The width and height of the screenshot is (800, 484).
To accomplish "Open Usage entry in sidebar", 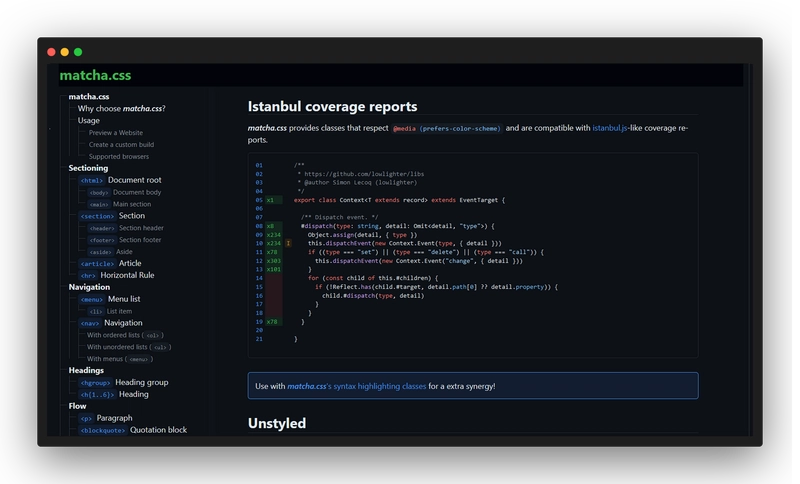I will tap(88, 120).
